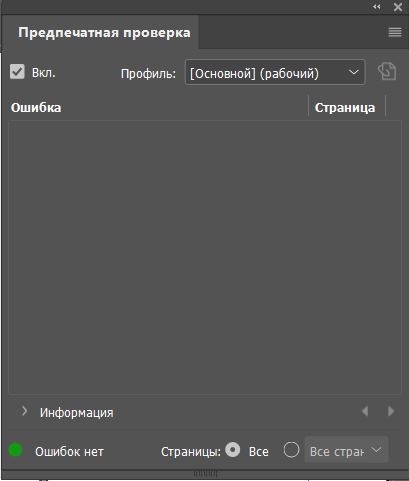Open the Профиль dropdown
This screenshot has width=409, height=481.
[275, 72]
